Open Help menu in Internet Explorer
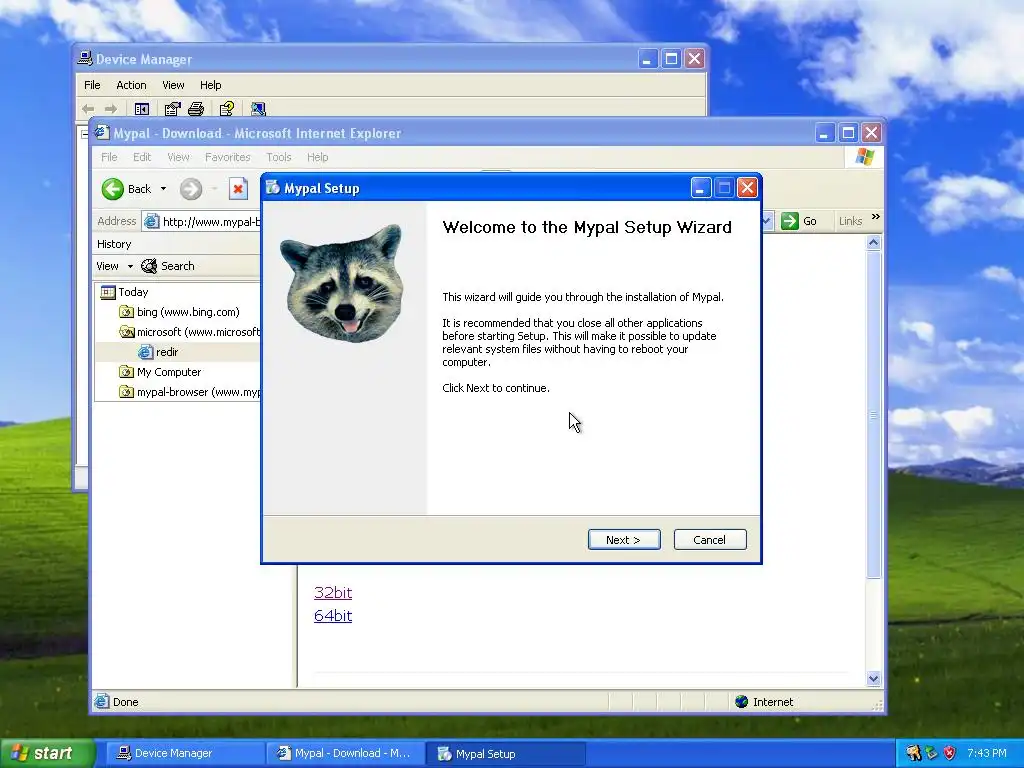1024x768 pixels. 317,157
